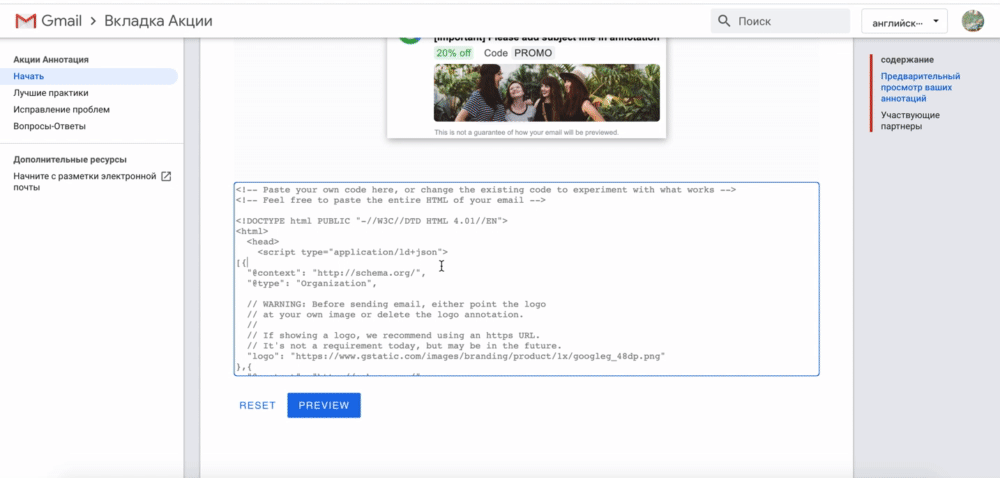
Task: Click the blue PREVIEW button
Action: (324, 405)
